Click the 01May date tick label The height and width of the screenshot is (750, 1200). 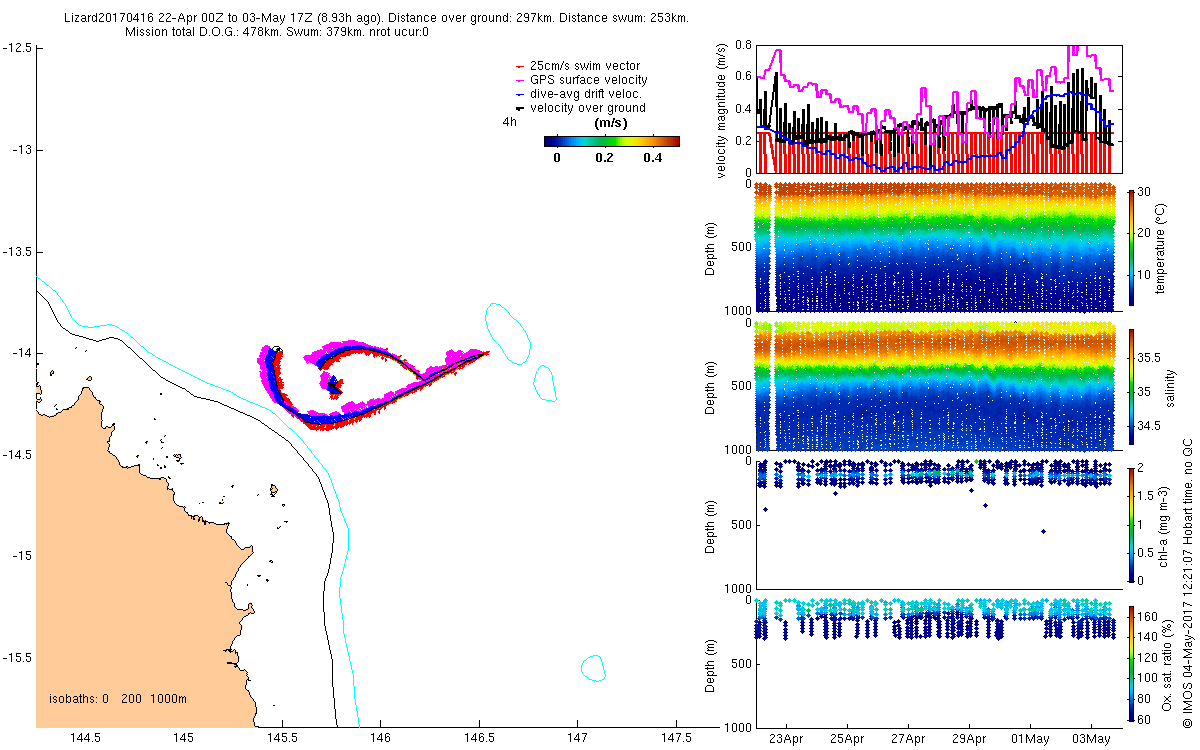click(x=1030, y=740)
